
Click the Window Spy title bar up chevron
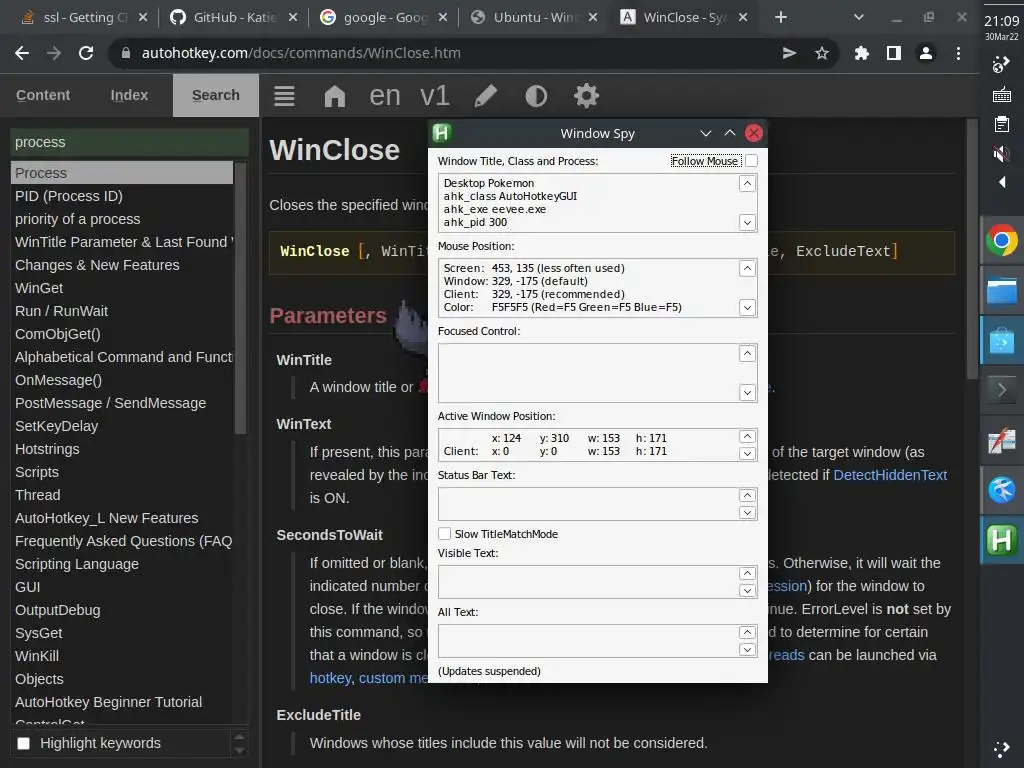click(729, 133)
